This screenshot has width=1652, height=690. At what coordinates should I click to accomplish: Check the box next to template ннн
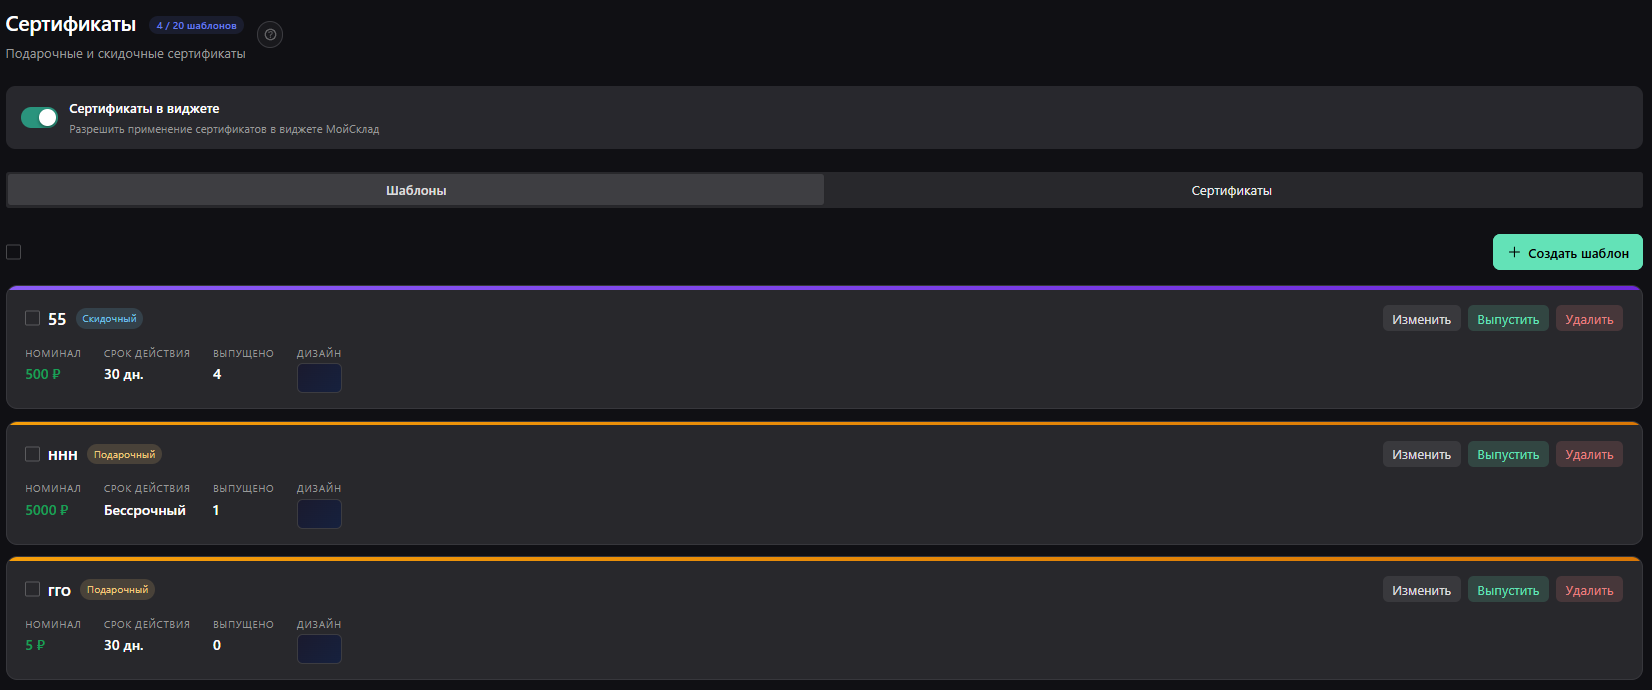point(33,454)
